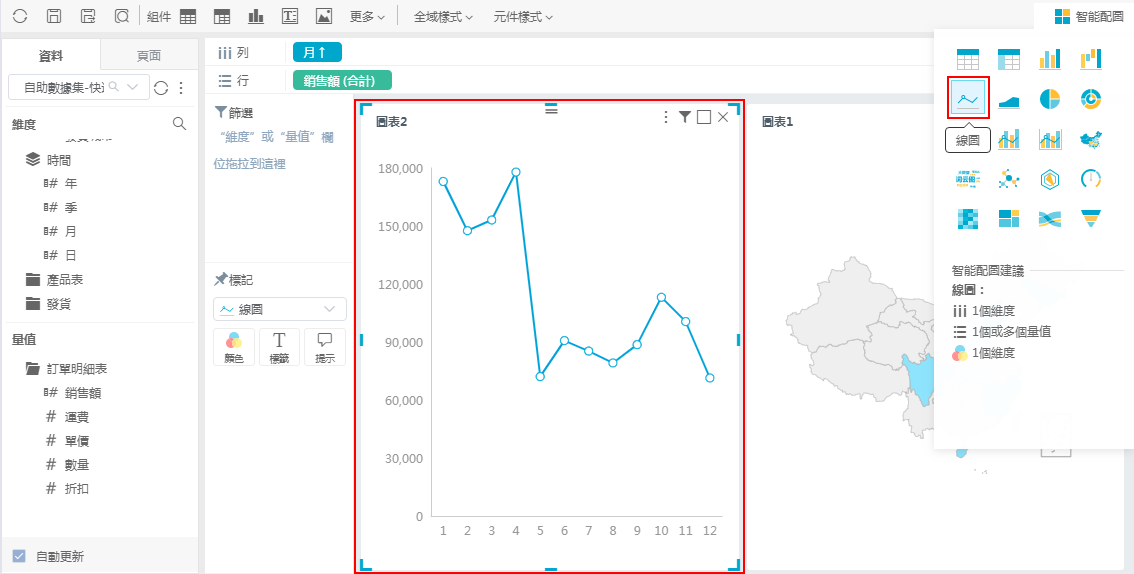Image resolution: width=1134 pixels, height=574 pixels.
Task: Toggle the 自動更新 checkbox
Action: click(x=19, y=556)
